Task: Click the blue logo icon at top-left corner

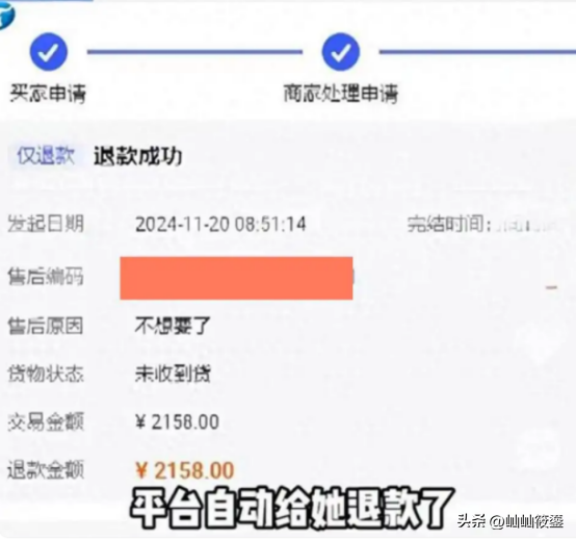Action: click(x=6, y=15)
